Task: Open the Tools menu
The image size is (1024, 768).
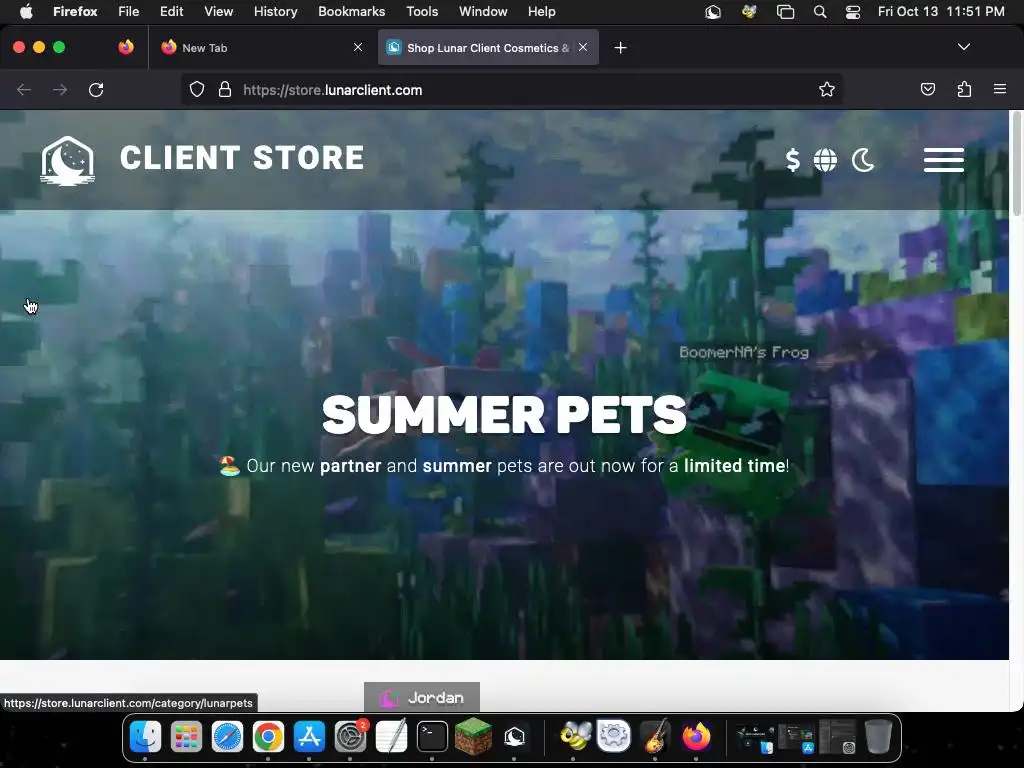Action: coord(422,12)
